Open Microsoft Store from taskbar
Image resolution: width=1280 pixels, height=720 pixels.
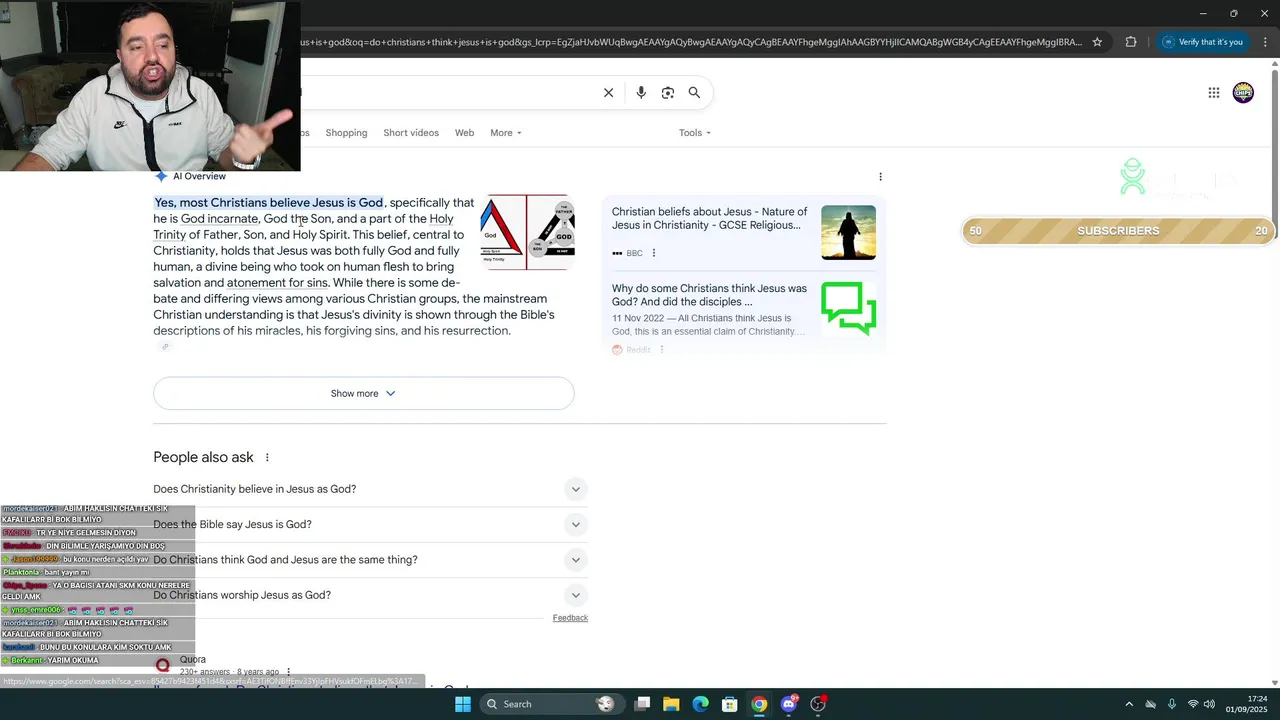730,704
